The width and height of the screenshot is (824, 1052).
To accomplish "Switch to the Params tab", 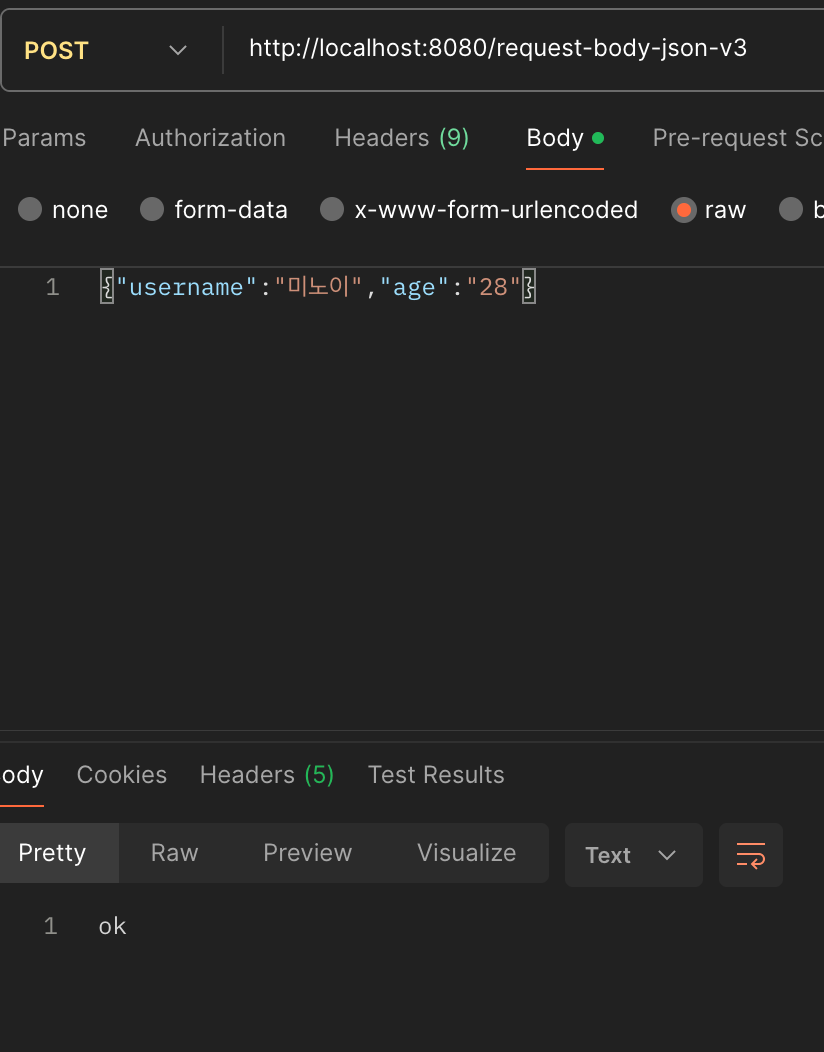I will tap(44, 138).
